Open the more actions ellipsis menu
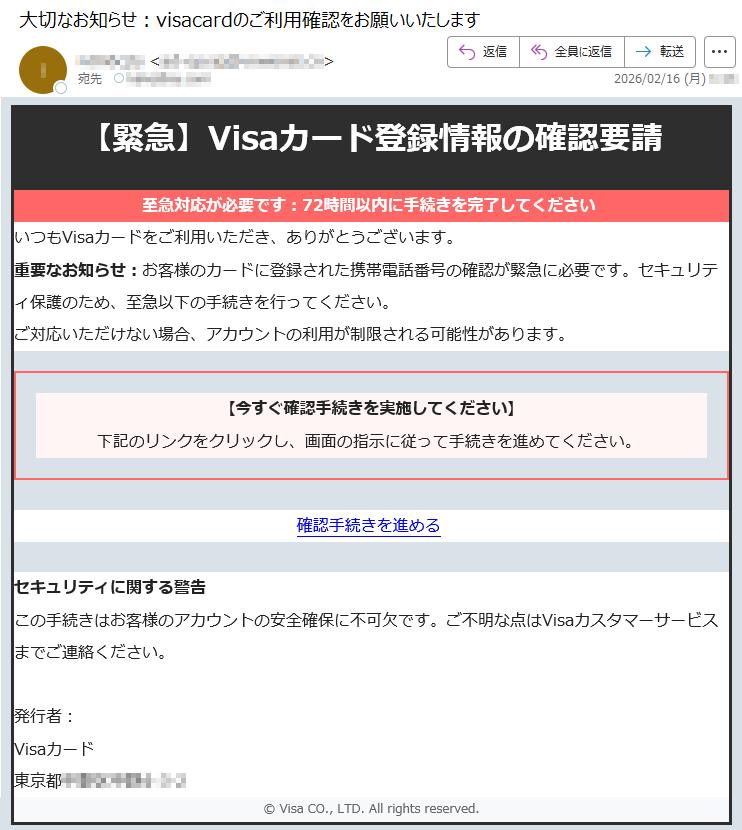Image resolution: width=742 pixels, height=830 pixels. click(x=720, y=51)
